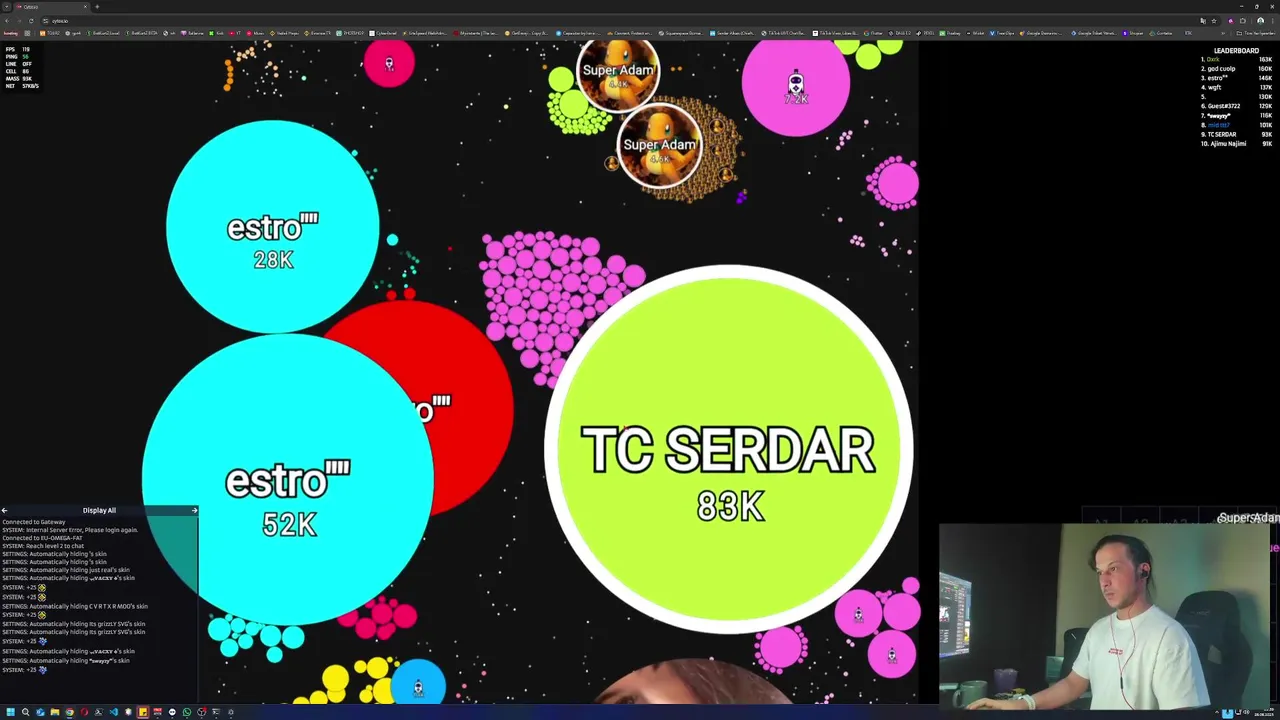Open a new browser tab

pos(97,6)
